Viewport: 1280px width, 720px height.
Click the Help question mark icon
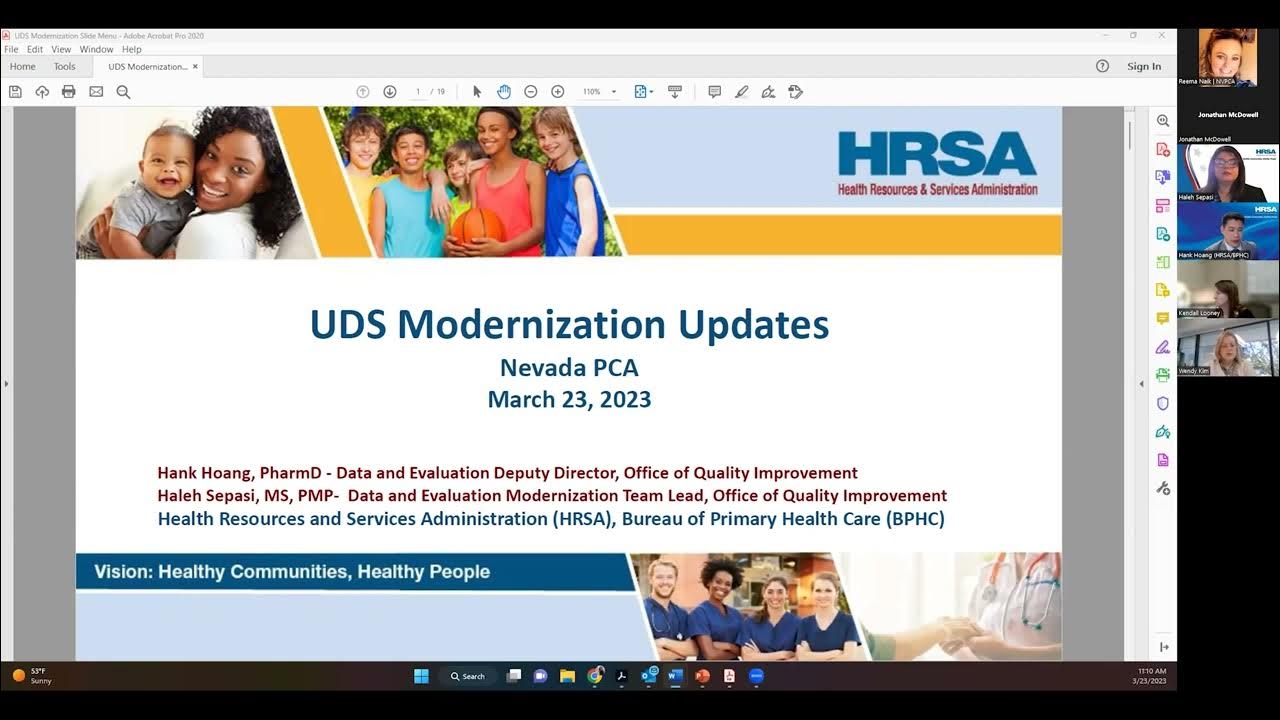pyautogui.click(x=1102, y=66)
